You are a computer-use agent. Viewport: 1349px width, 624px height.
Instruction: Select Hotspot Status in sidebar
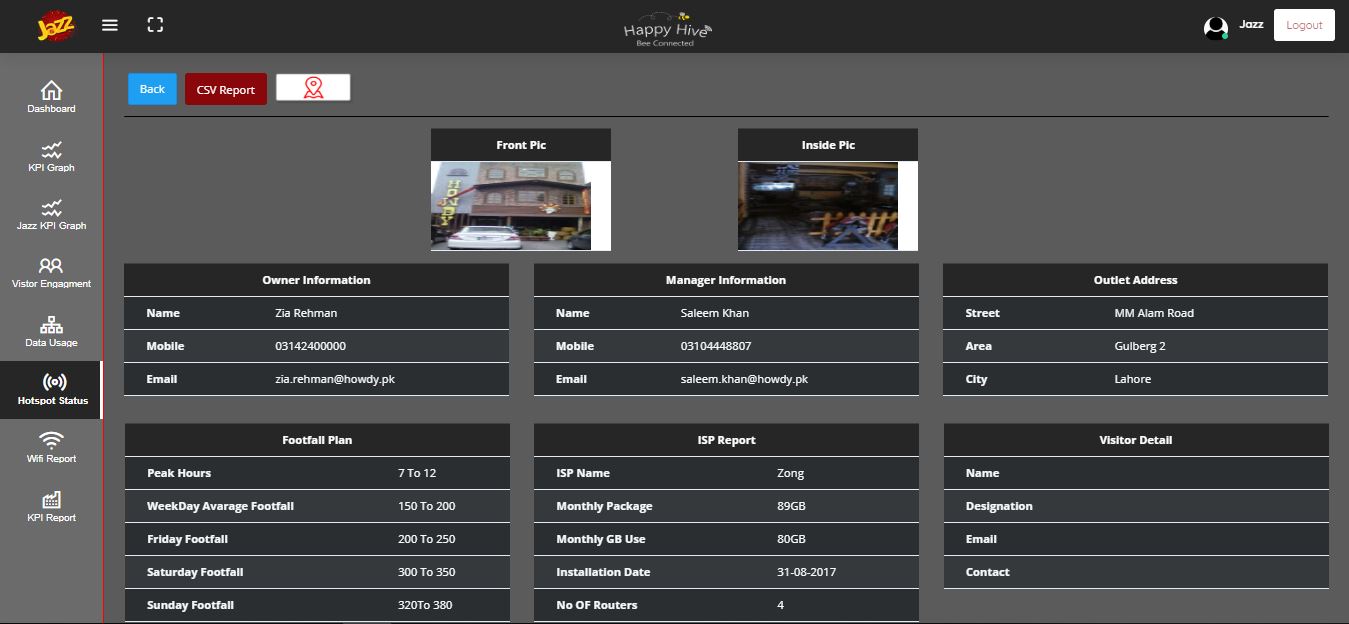[52, 390]
